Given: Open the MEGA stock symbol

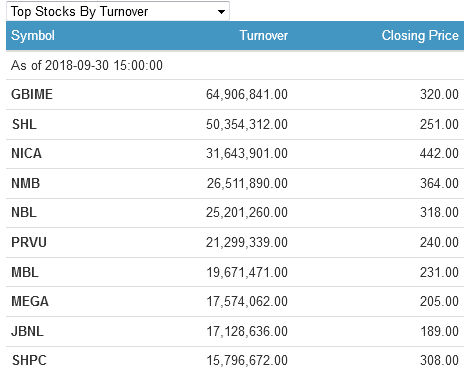Looking at the screenshot, I should click(x=30, y=301).
